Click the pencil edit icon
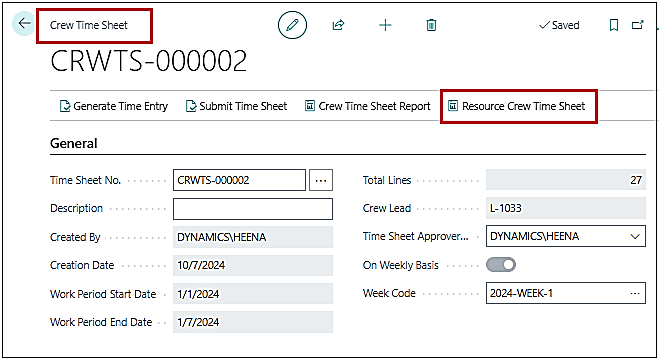The width and height of the screenshot is (659, 360). point(292,25)
